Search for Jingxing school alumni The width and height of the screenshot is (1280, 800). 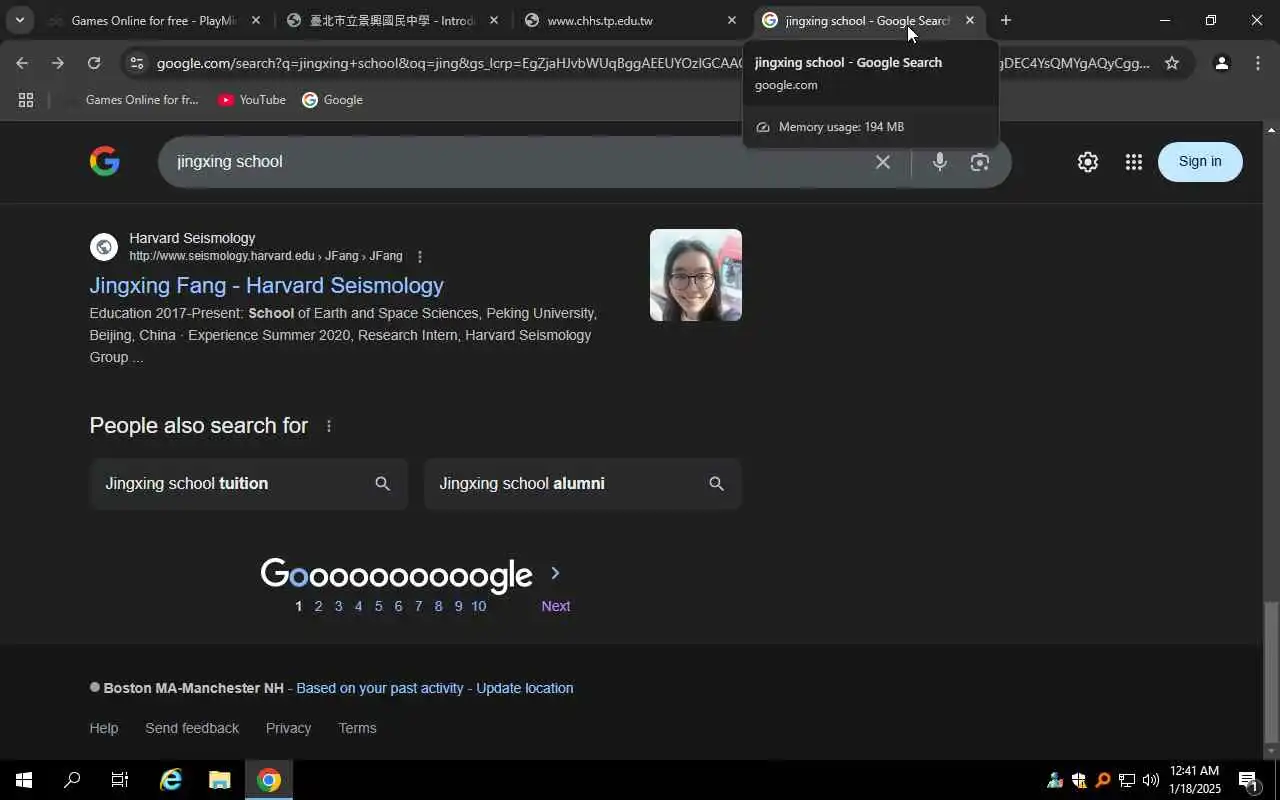point(582,484)
